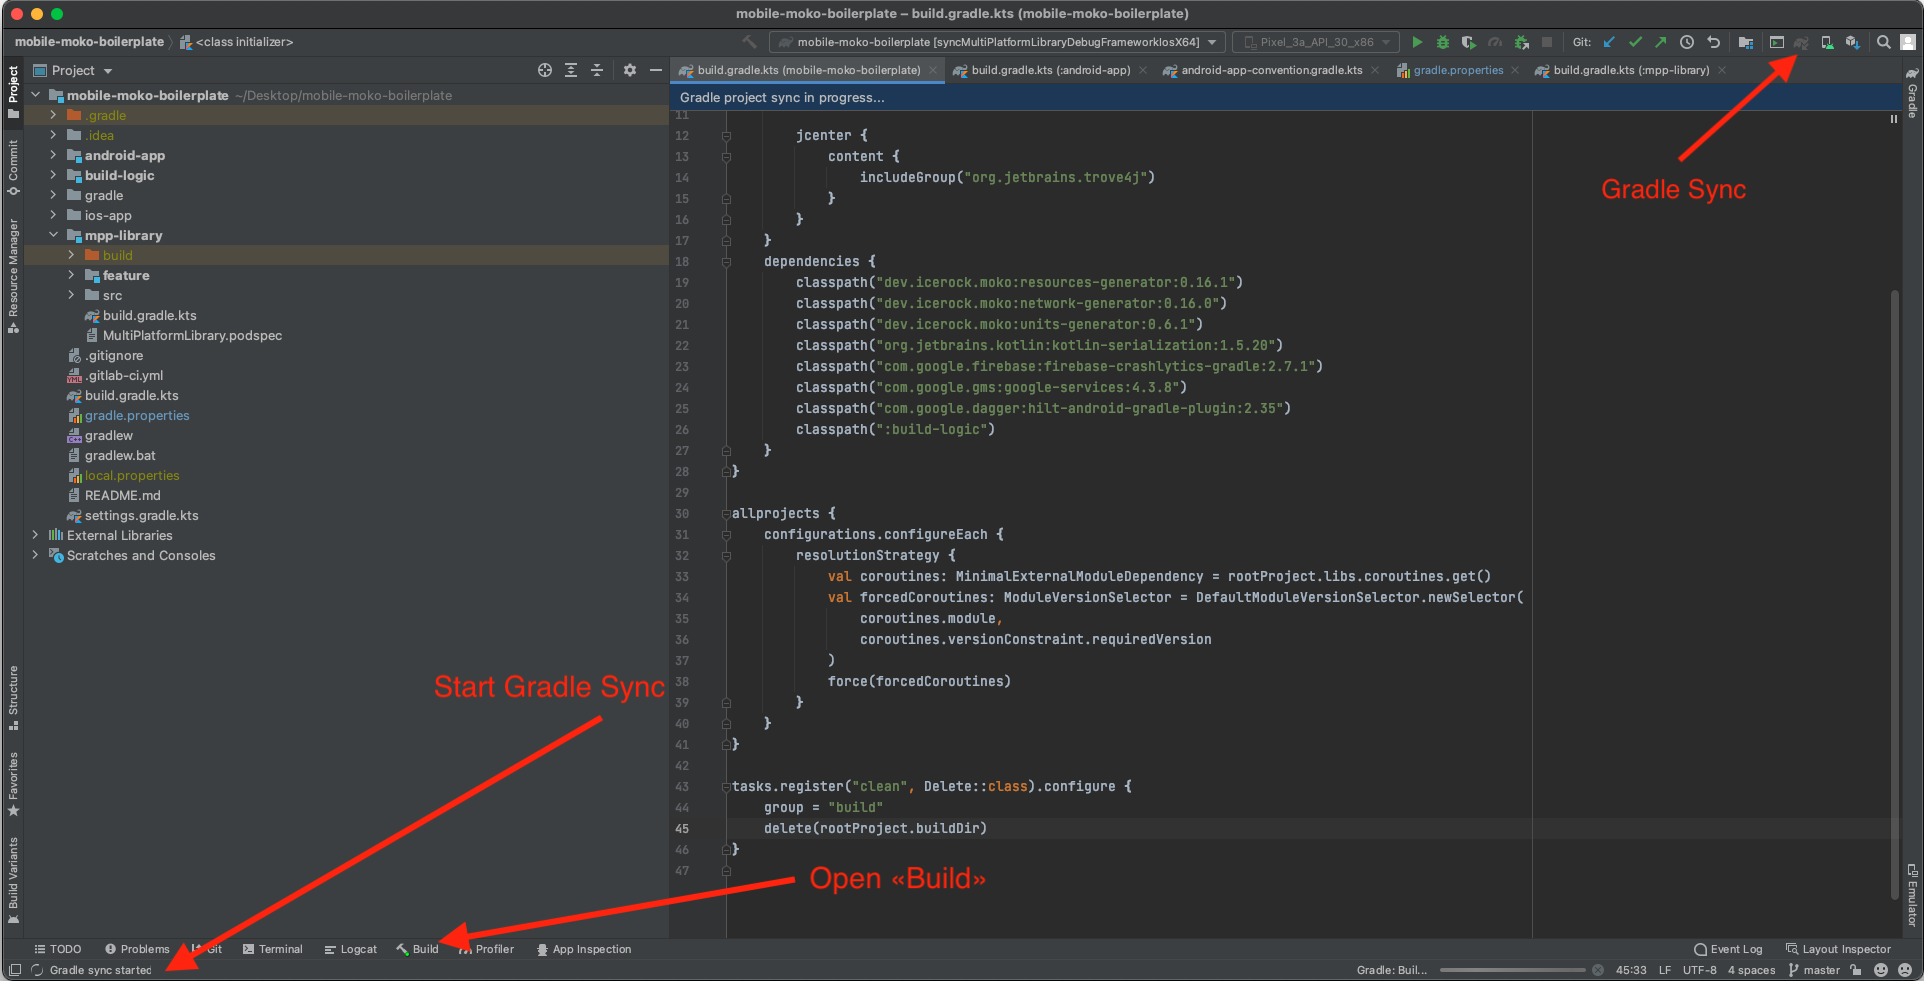Expand all in Project panel

coord(571,70)
